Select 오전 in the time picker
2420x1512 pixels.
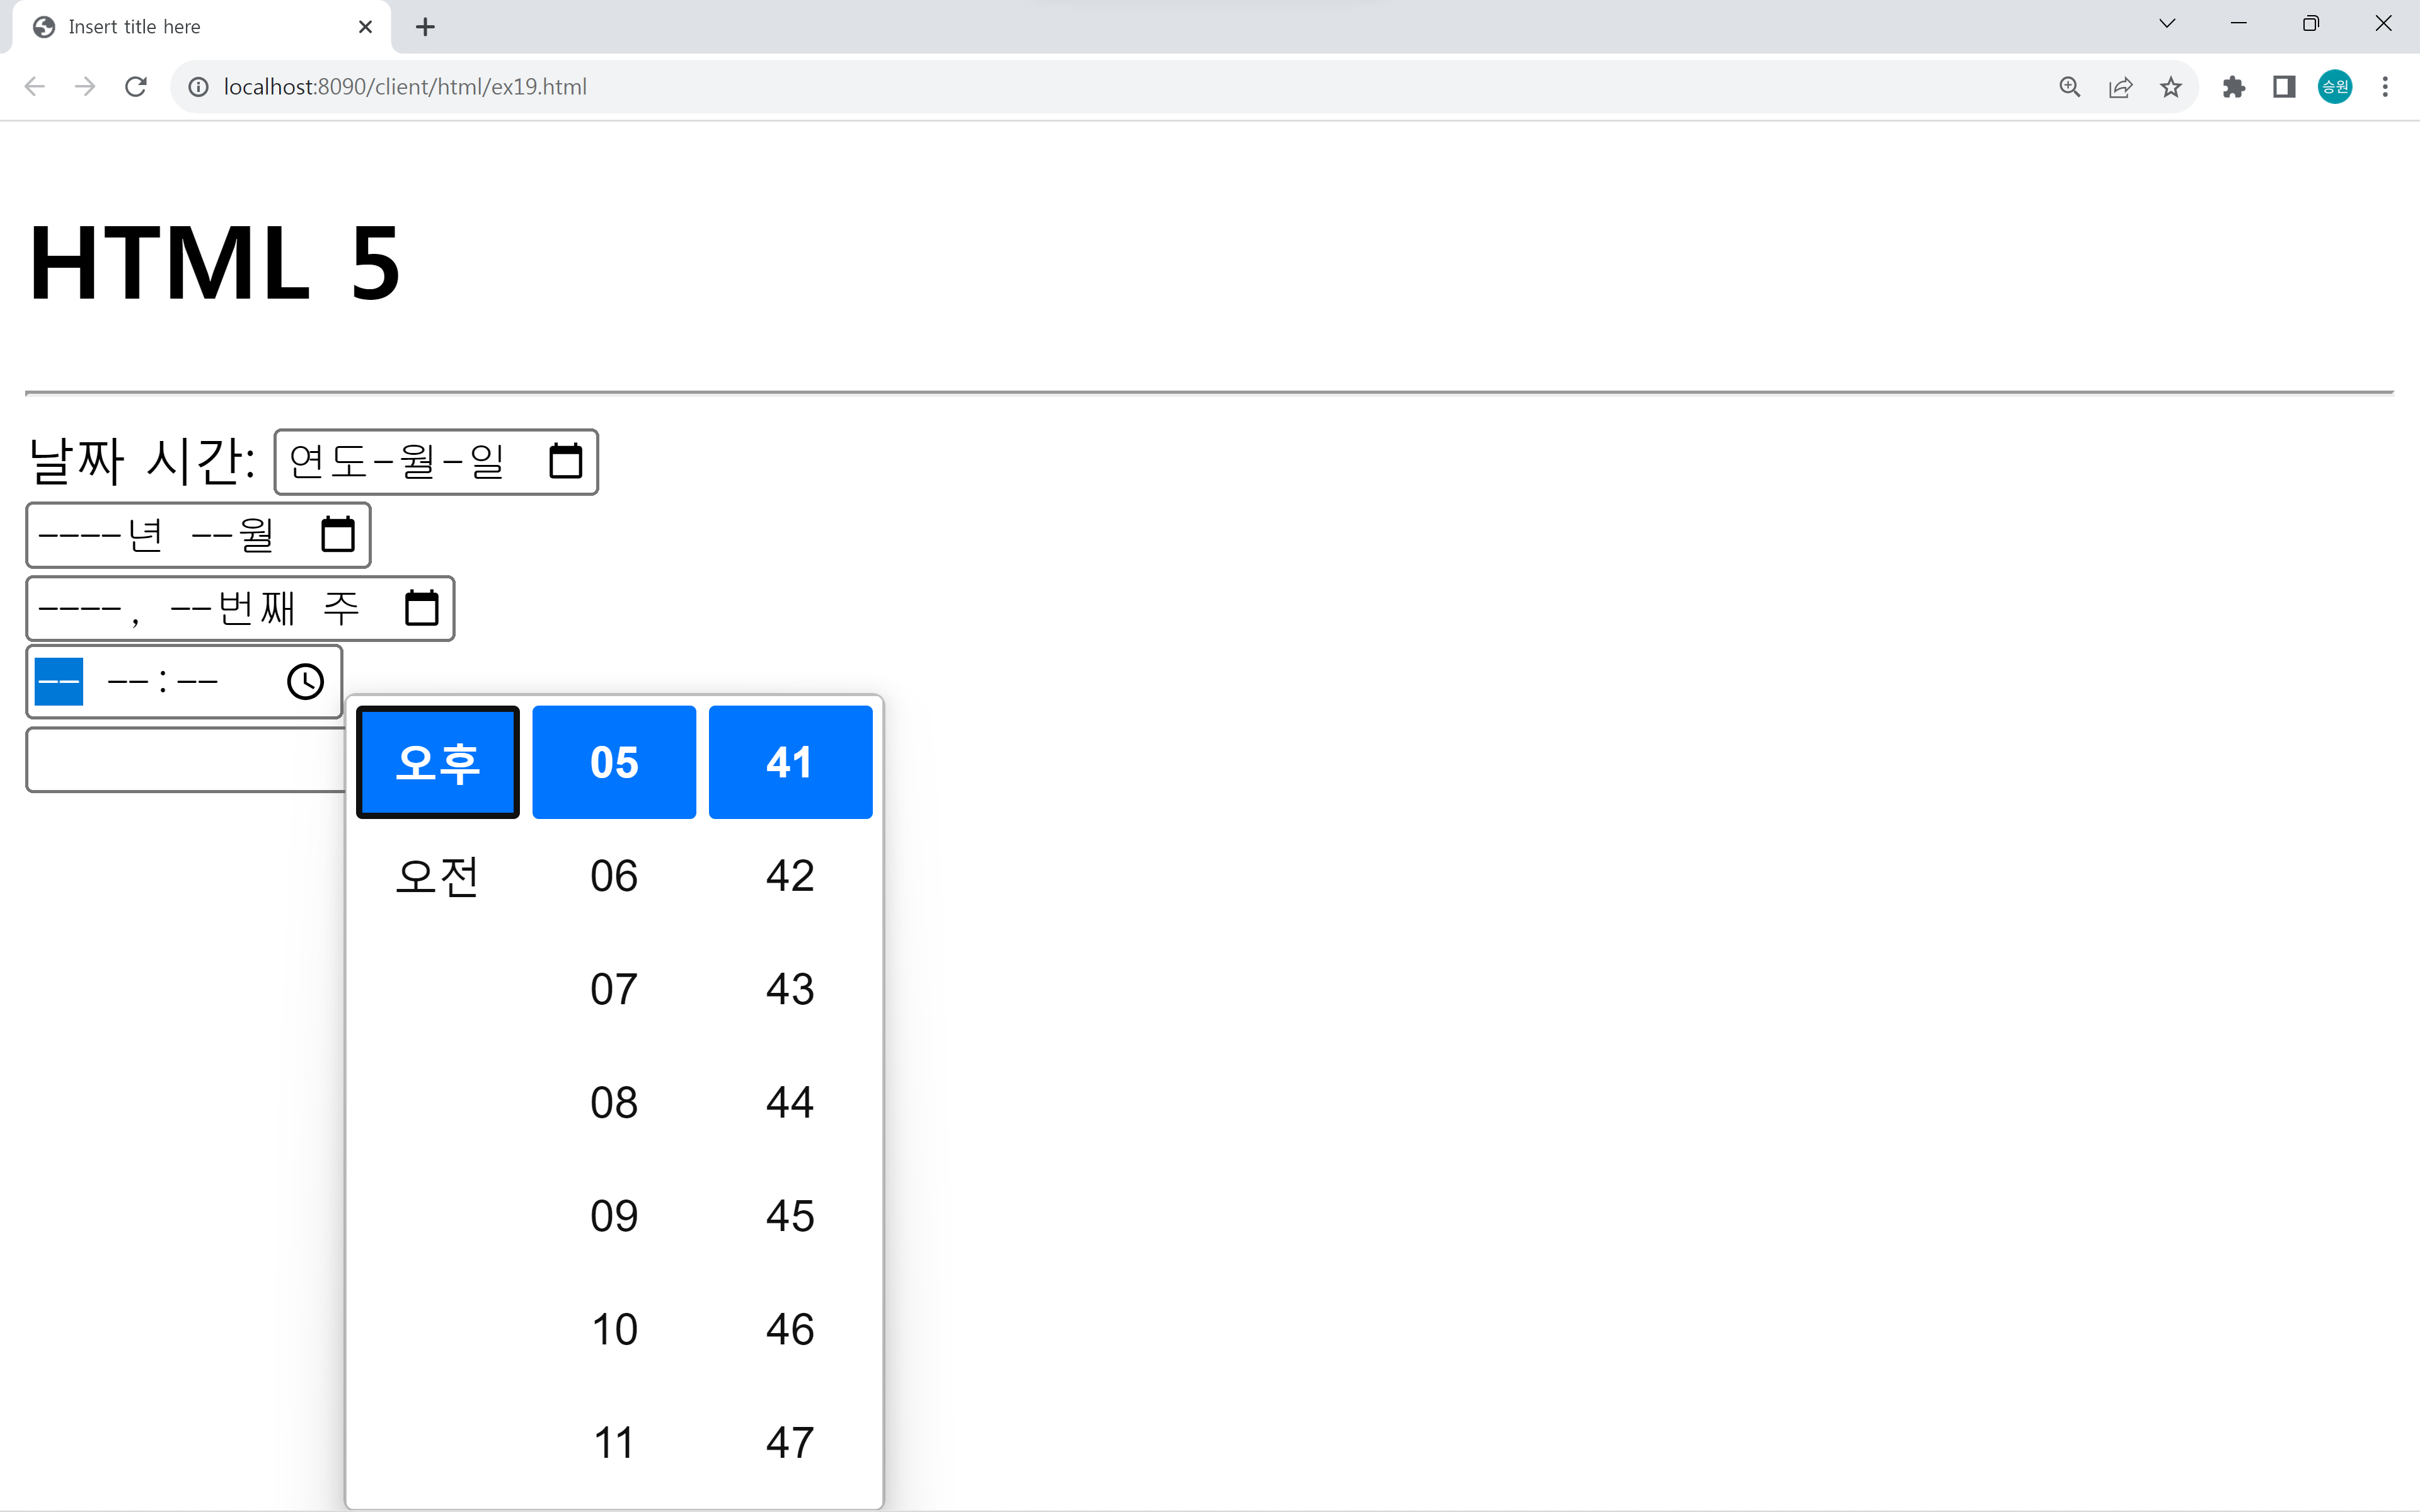(x=437, y=876)
